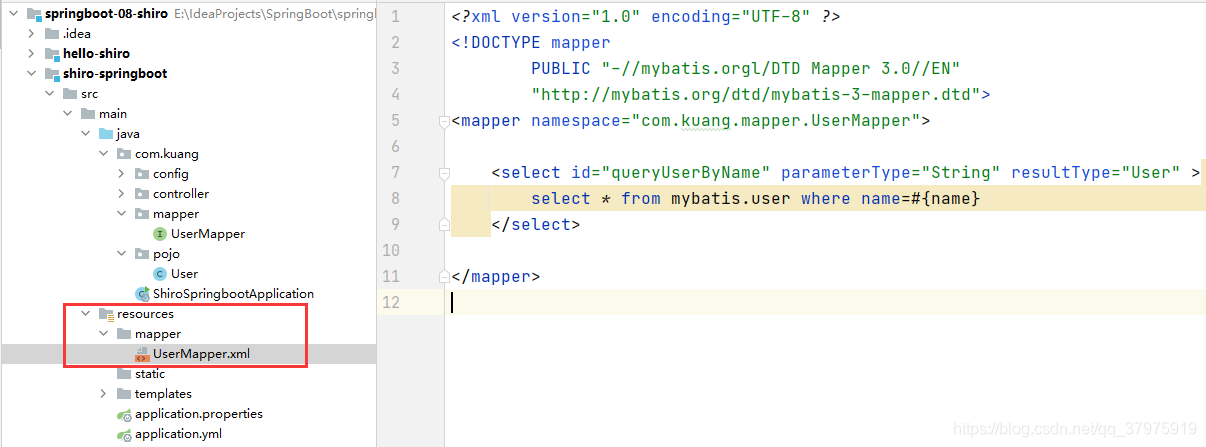Collapse the src folder arrow

click(48, 94)
